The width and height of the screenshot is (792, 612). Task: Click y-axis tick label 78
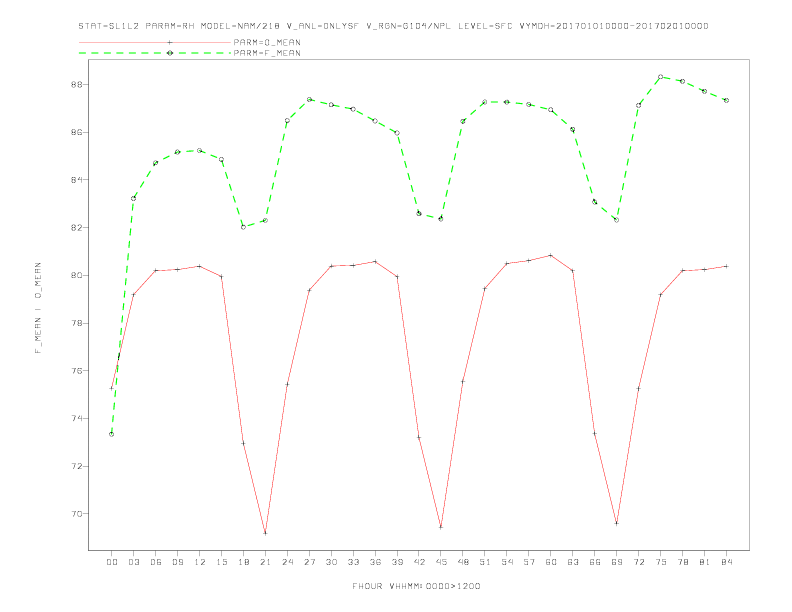(76, 323)
